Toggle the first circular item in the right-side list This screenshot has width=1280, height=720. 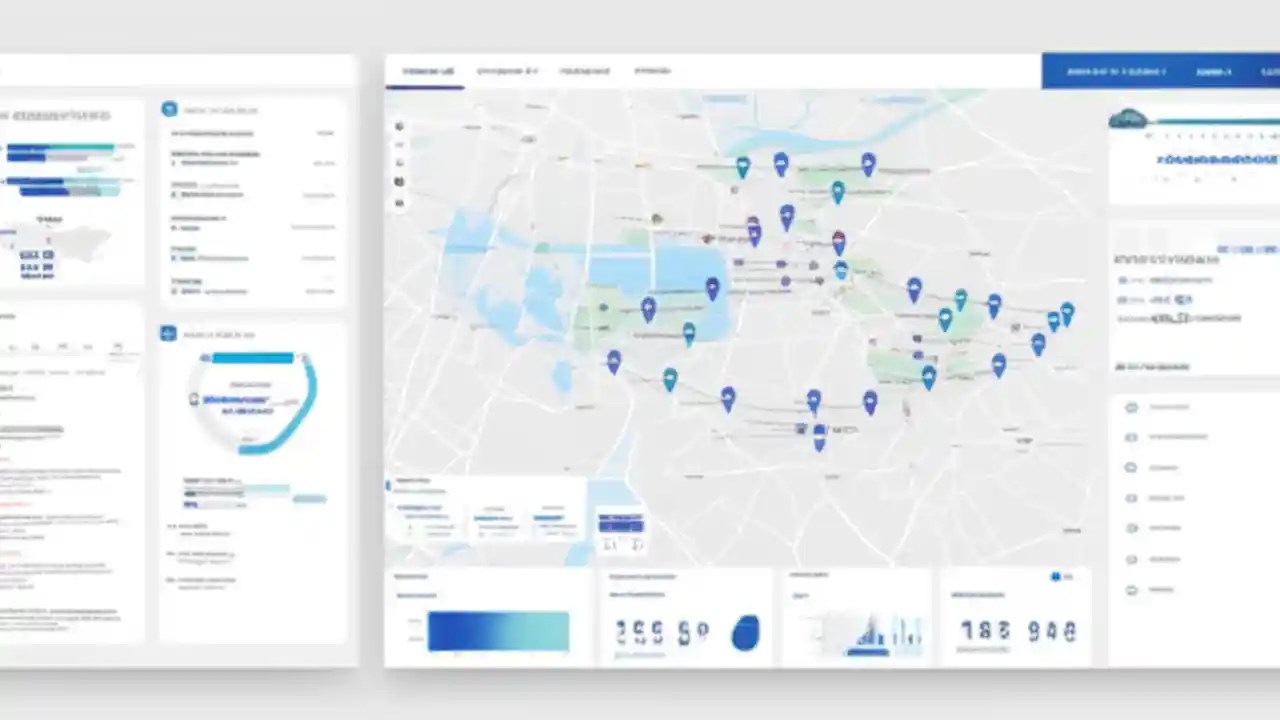1131,407
